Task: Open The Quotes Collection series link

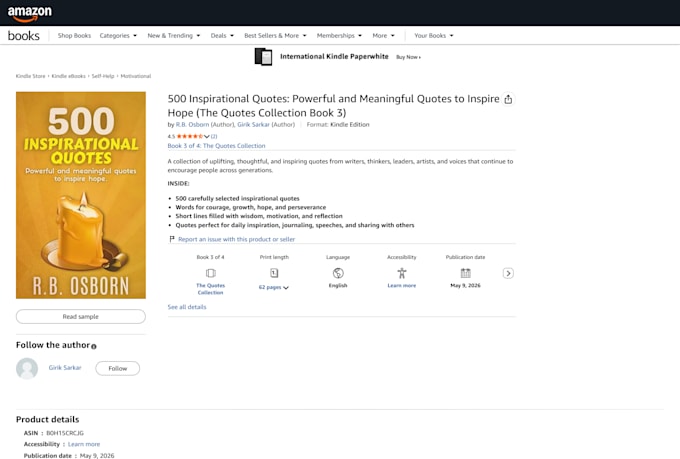Action: pos(210,289)
